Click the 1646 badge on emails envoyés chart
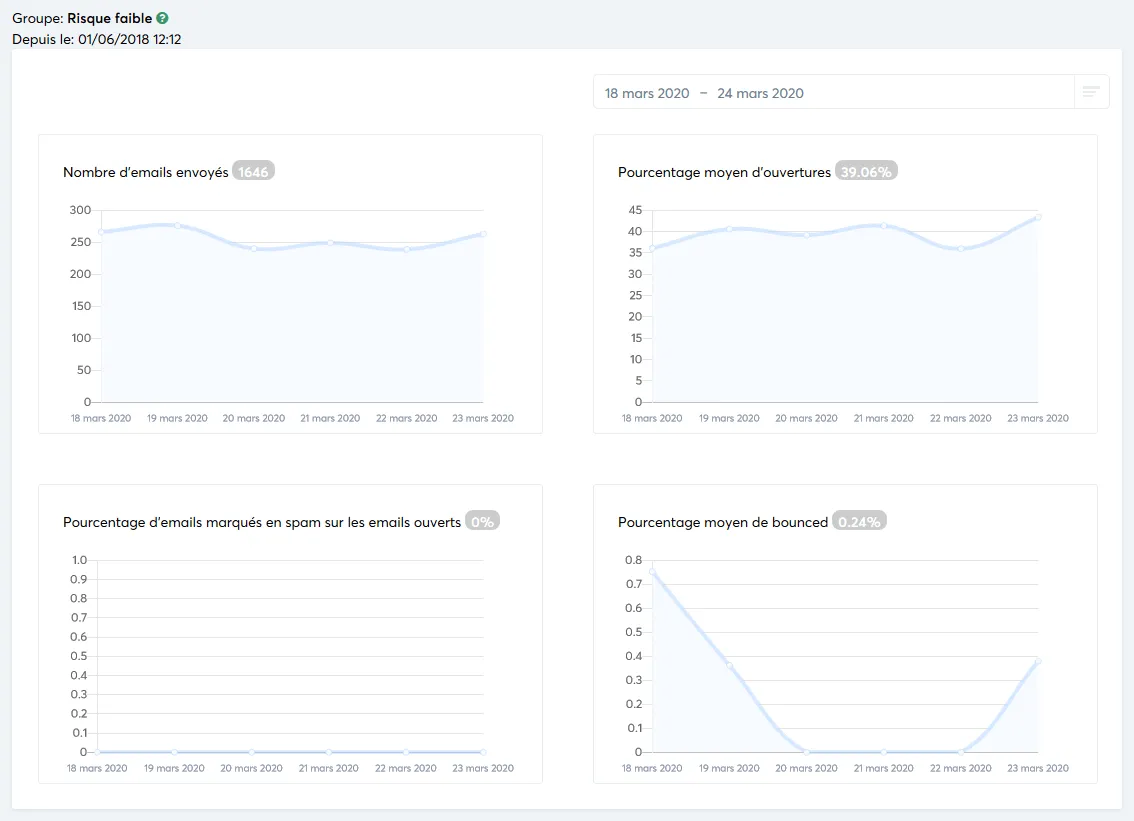The width and height of the screenshot is (1134, 821). (253, 170)
